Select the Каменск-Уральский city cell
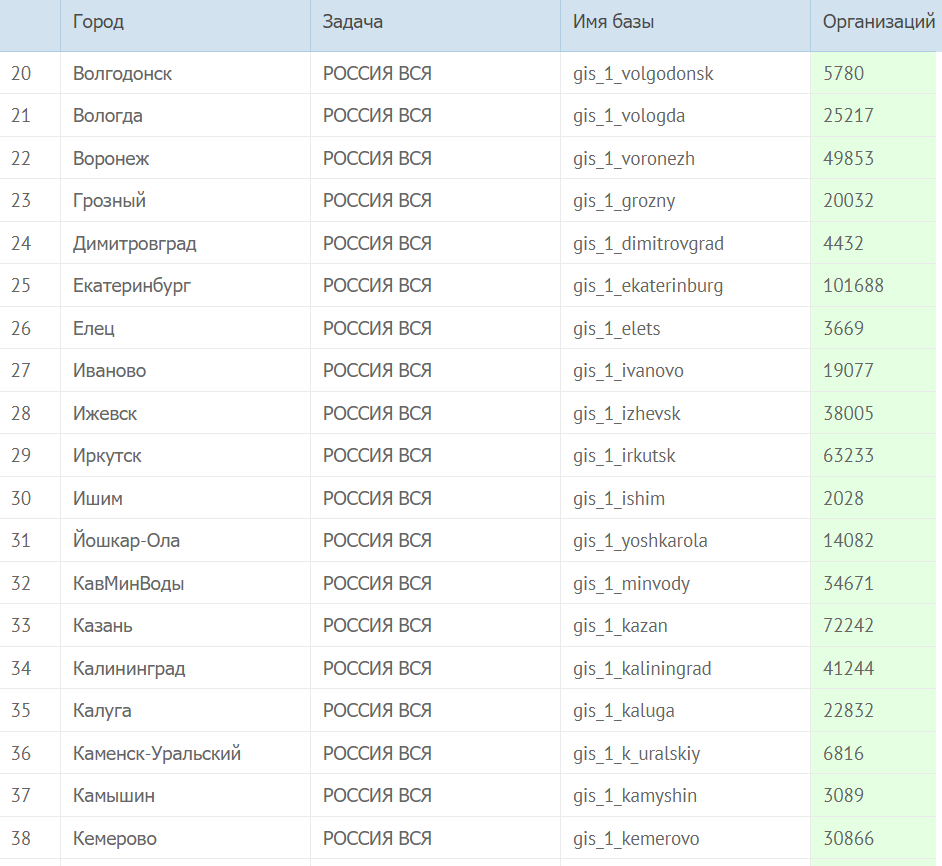The width and height of the screenshot is (942, 866). [x=157, y=753]
